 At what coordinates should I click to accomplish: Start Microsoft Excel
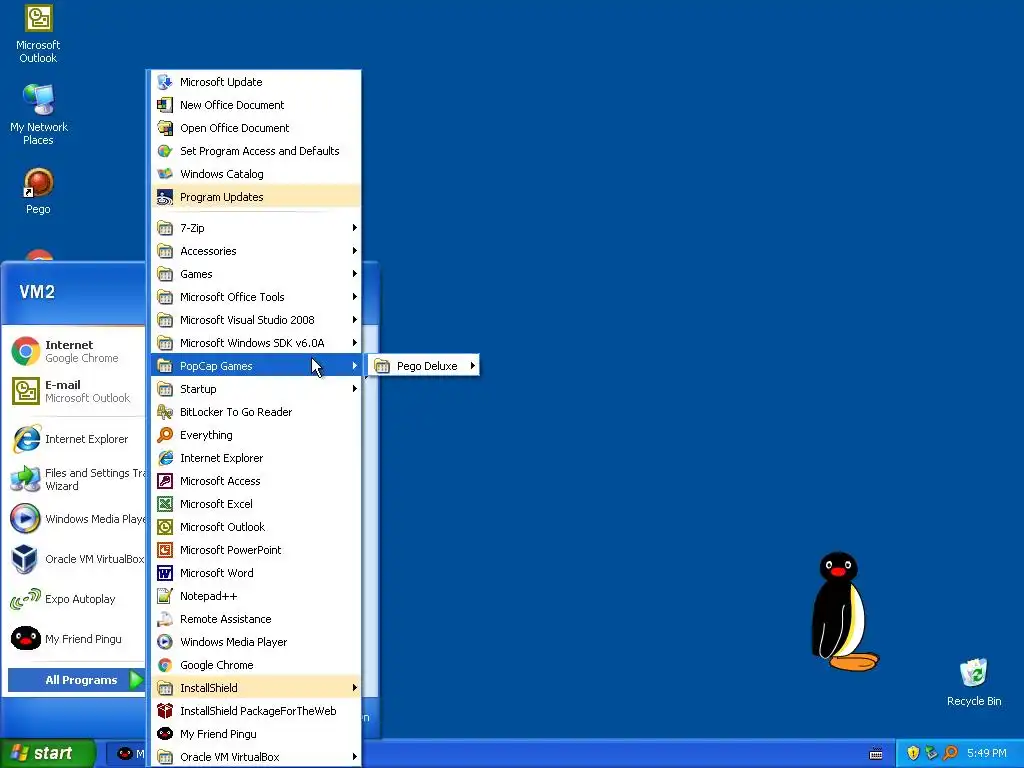click(x=256, y=504)
